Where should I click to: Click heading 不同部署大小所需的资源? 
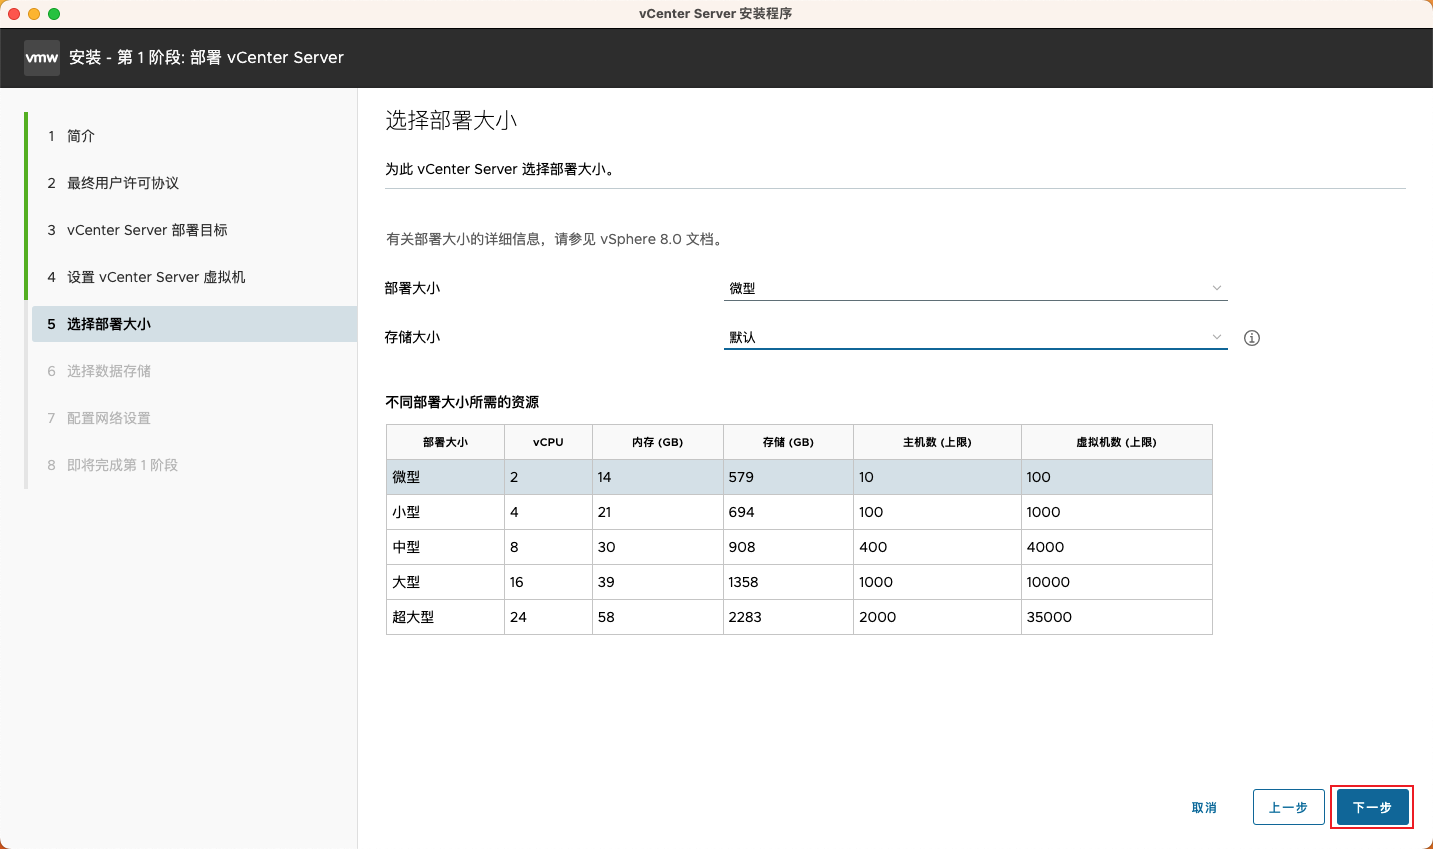pos(462,402)
